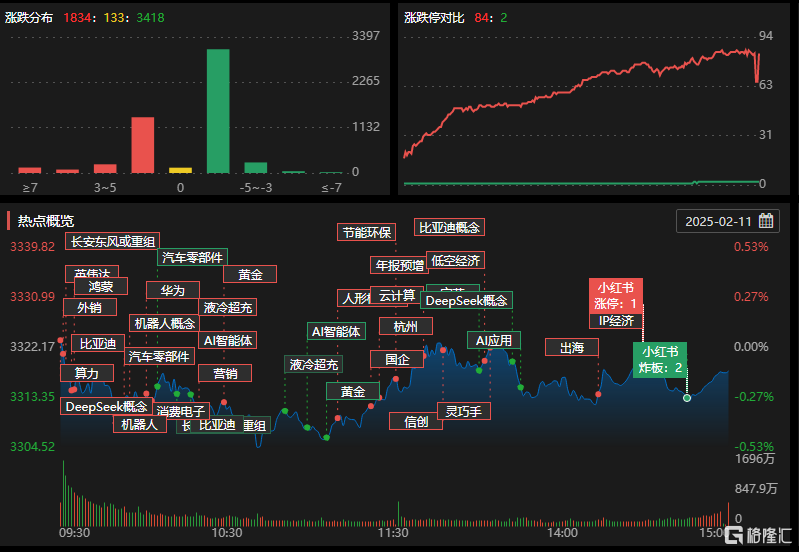Viewport: 799px width, 552px height.
Task: Click the 国企 hotspot tag
Action: 397,359
